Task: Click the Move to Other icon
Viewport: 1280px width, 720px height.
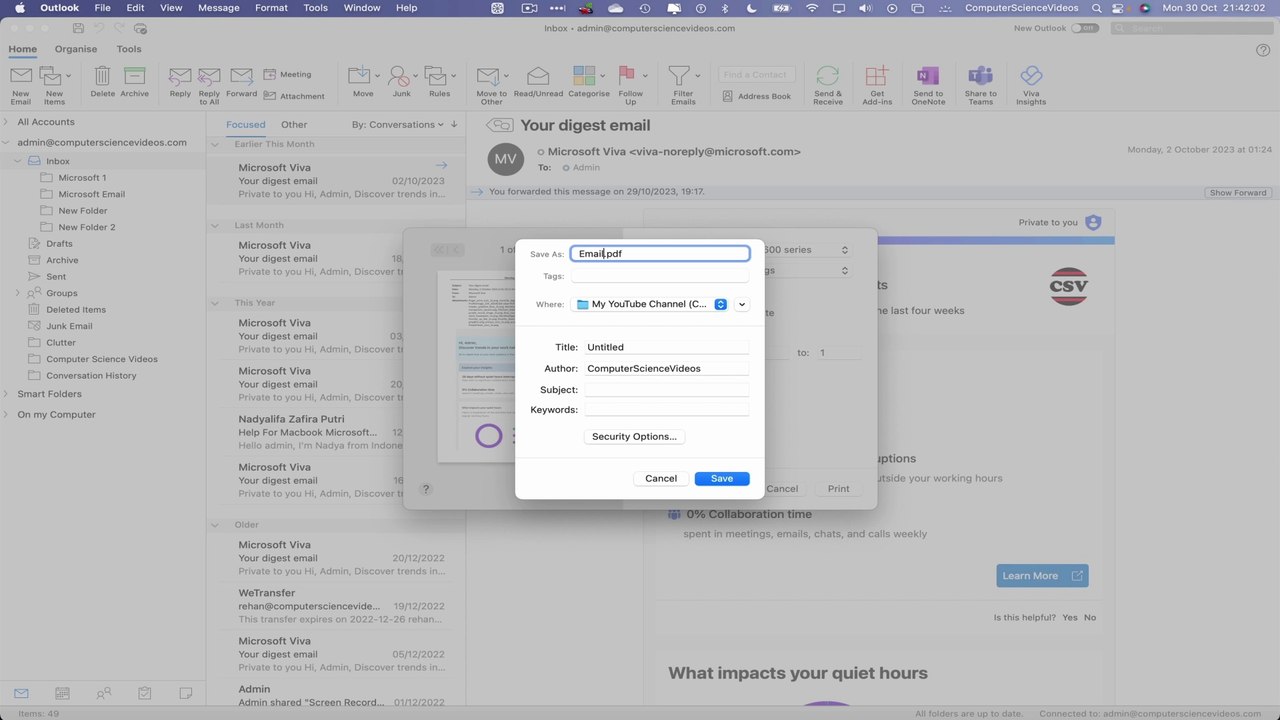Action: pyautogui.click(x=488, y=76)
